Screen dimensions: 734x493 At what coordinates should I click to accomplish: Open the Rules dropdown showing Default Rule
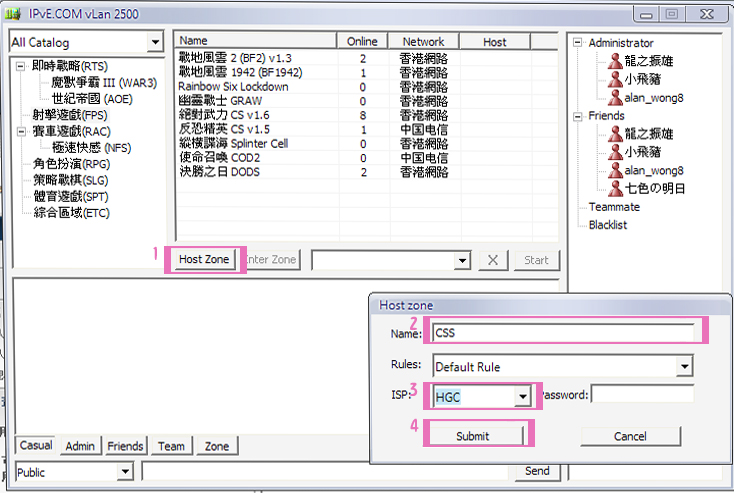click(684, 366)
